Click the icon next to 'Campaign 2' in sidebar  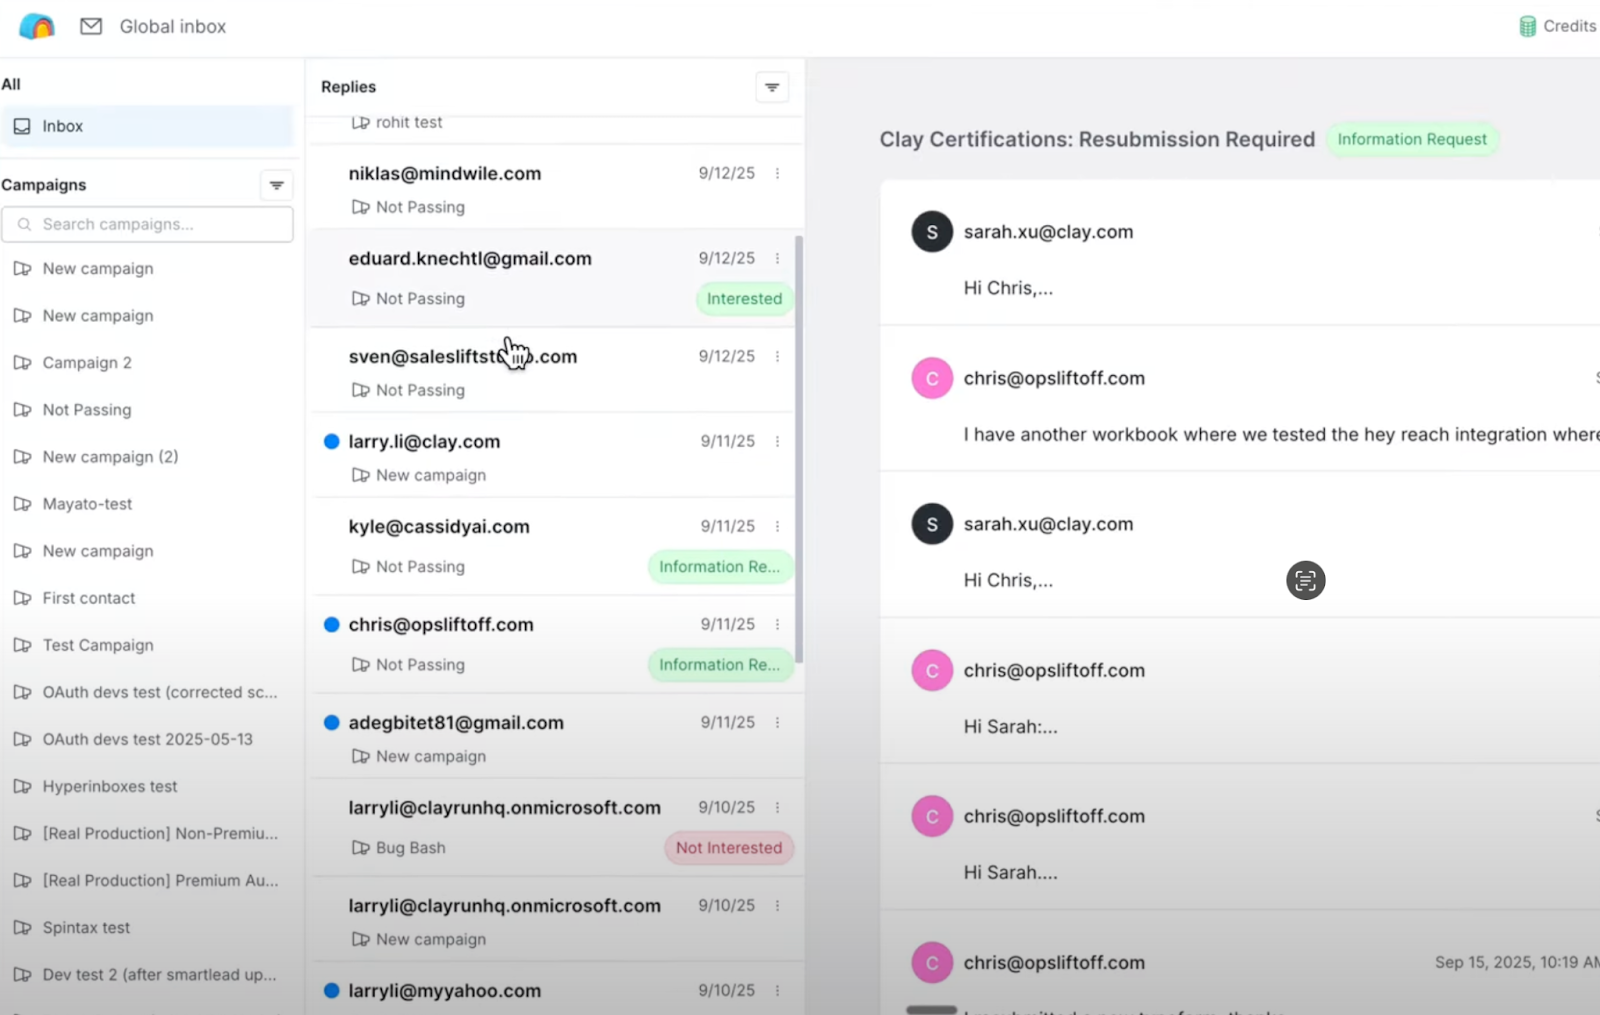coord(22,362)
